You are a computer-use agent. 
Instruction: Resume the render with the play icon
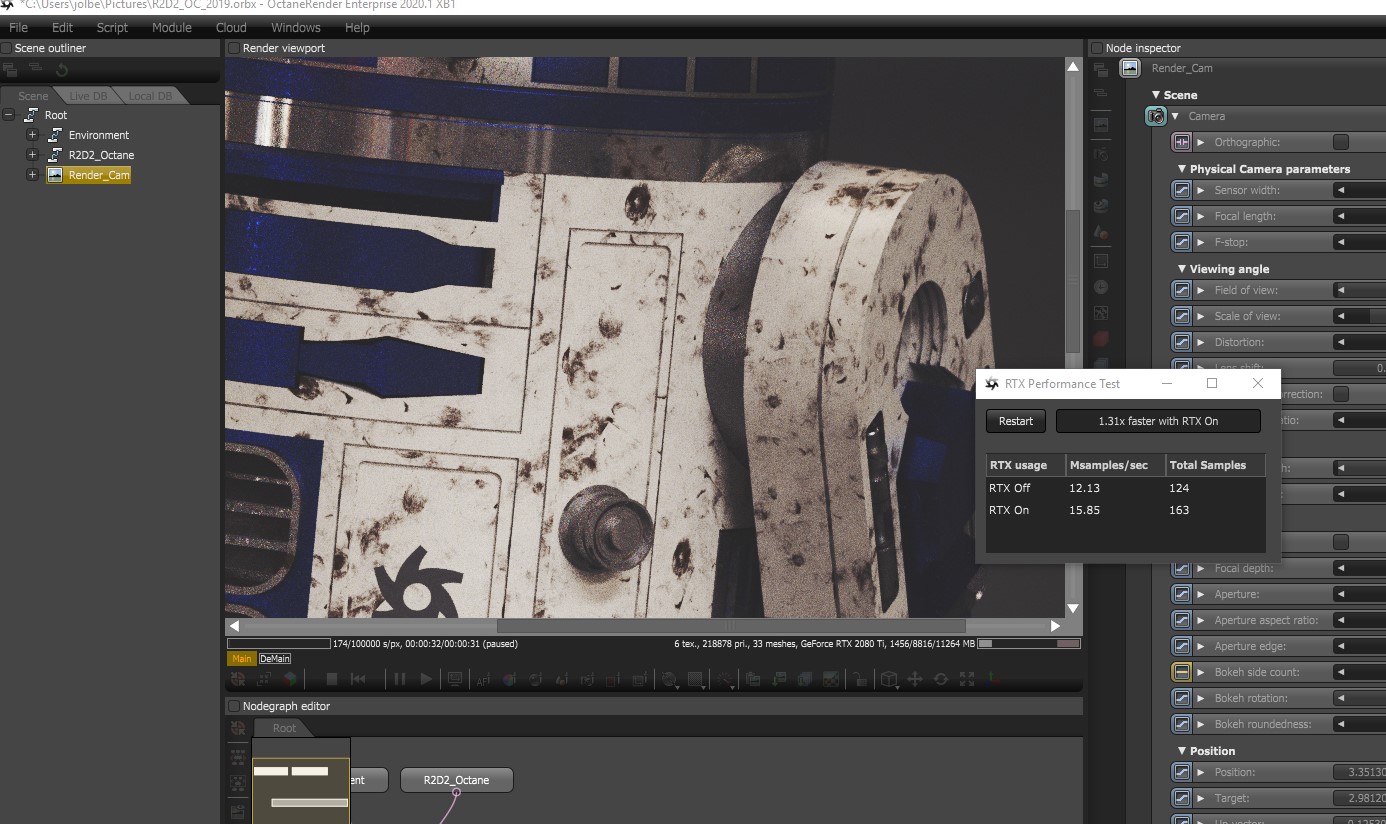click(x=426, y=679)
